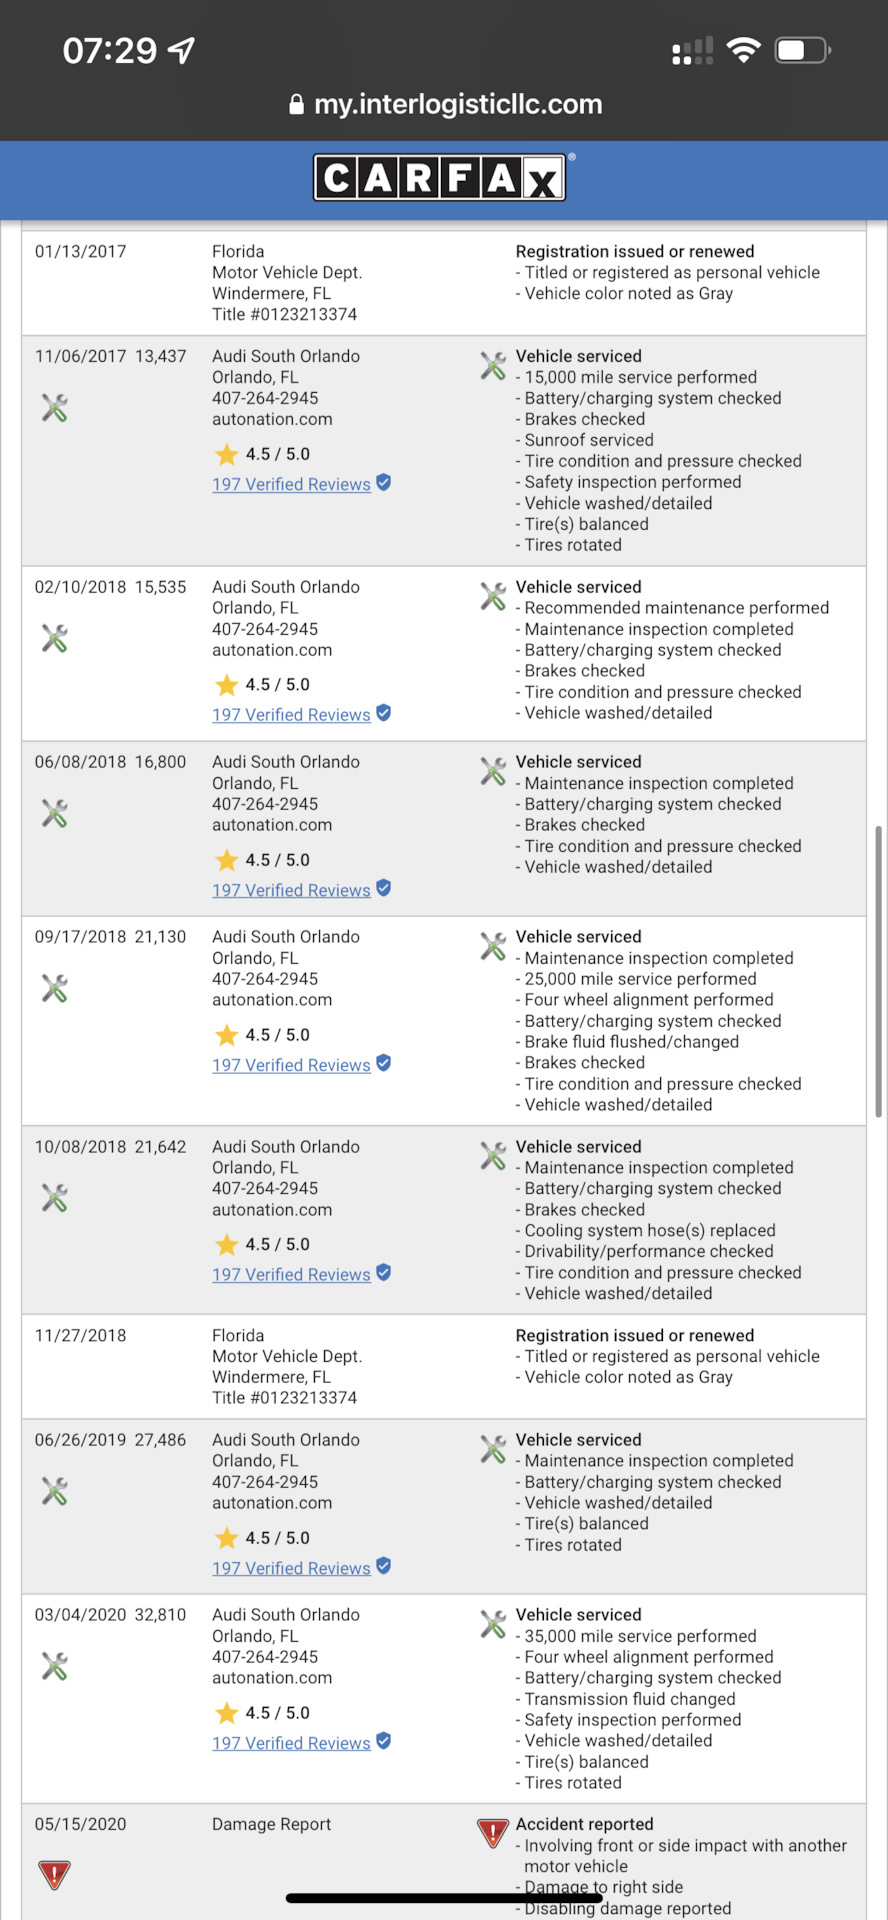Click wrench icon beside 09/17/2018 Vehicle serviced
This screenshot has height=1920, width=888.
[x=493, y=946]
